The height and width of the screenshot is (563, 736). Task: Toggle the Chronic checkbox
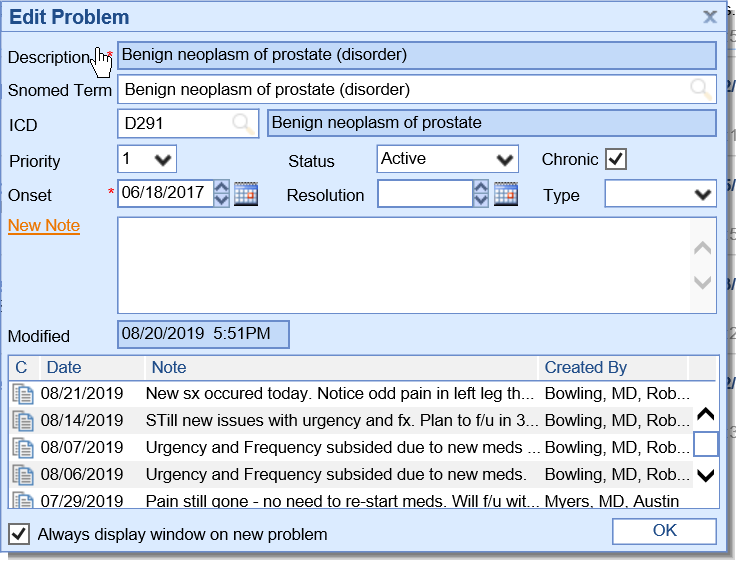(616, 159)
